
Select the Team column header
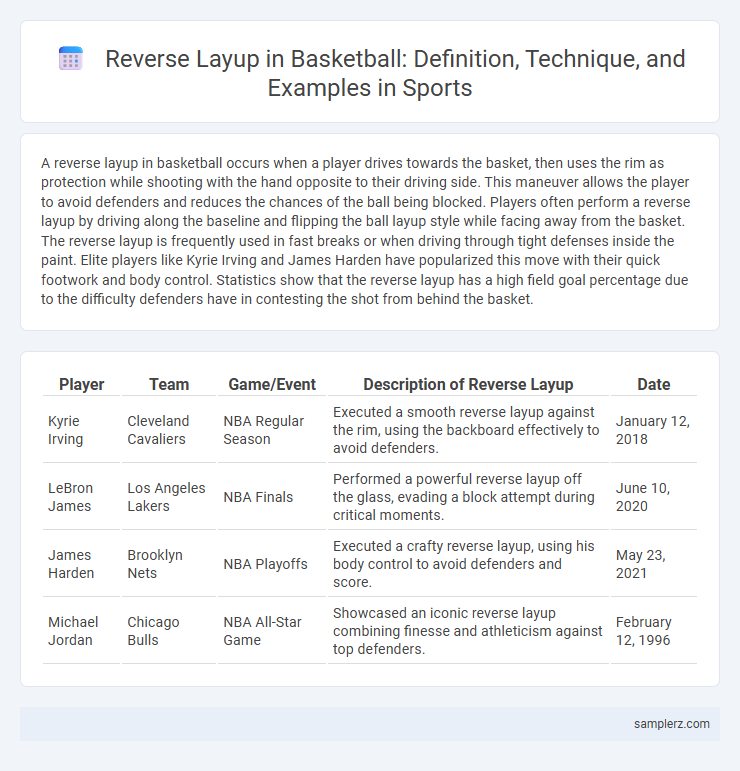(x=169, y=384)
